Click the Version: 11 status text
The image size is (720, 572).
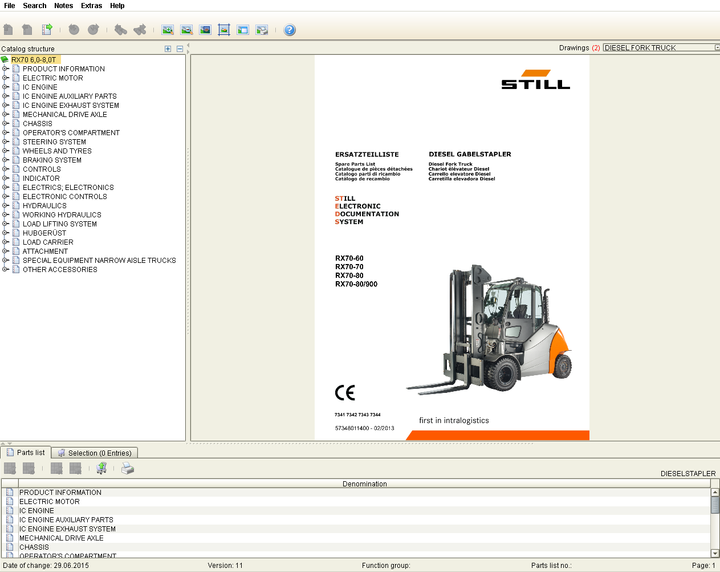[x=225, y=565]
